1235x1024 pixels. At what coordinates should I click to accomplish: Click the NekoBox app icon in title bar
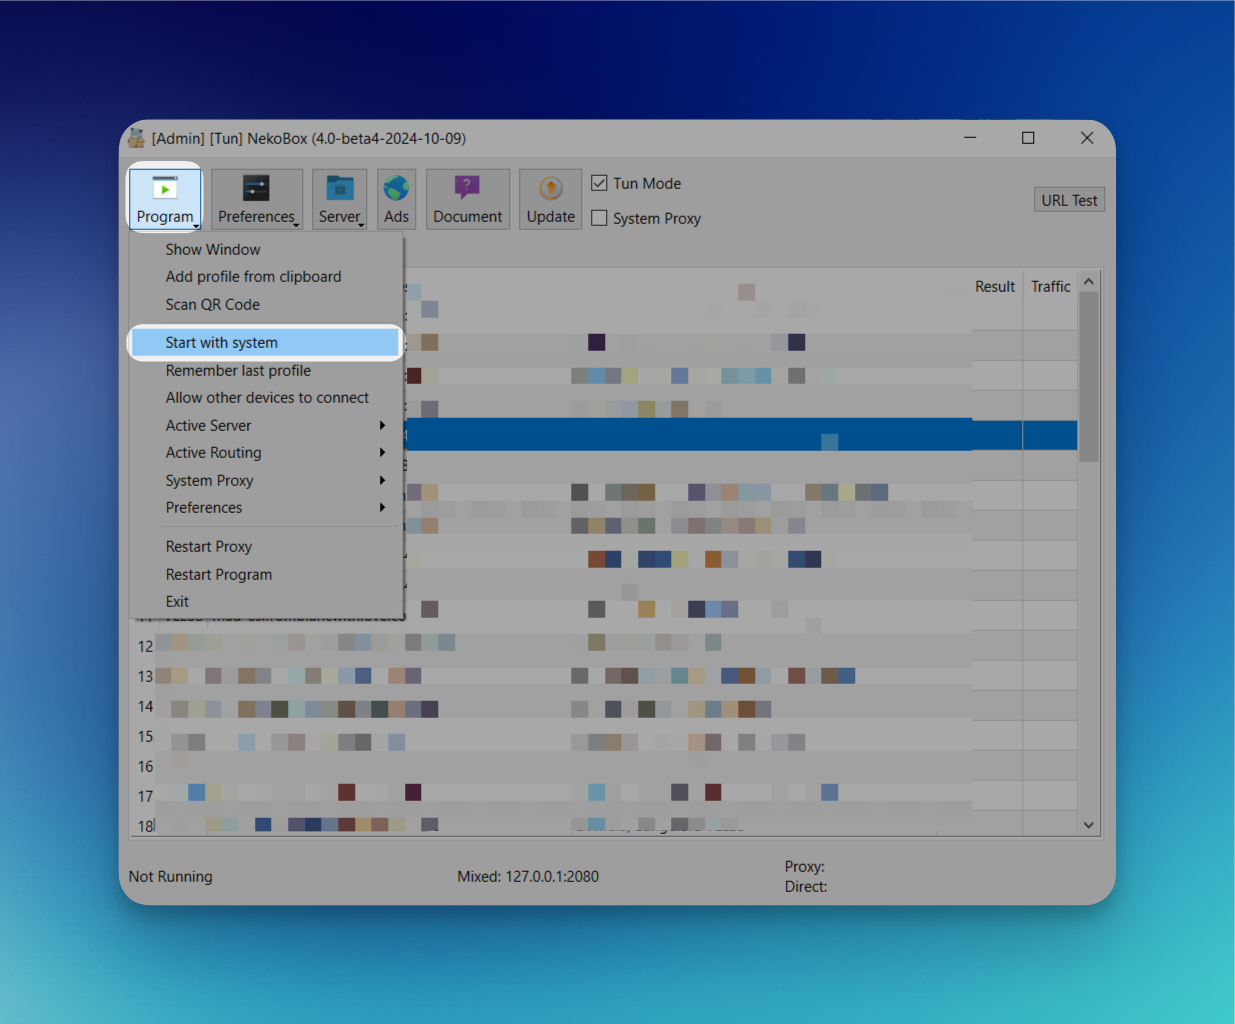[x=137, y=138]
